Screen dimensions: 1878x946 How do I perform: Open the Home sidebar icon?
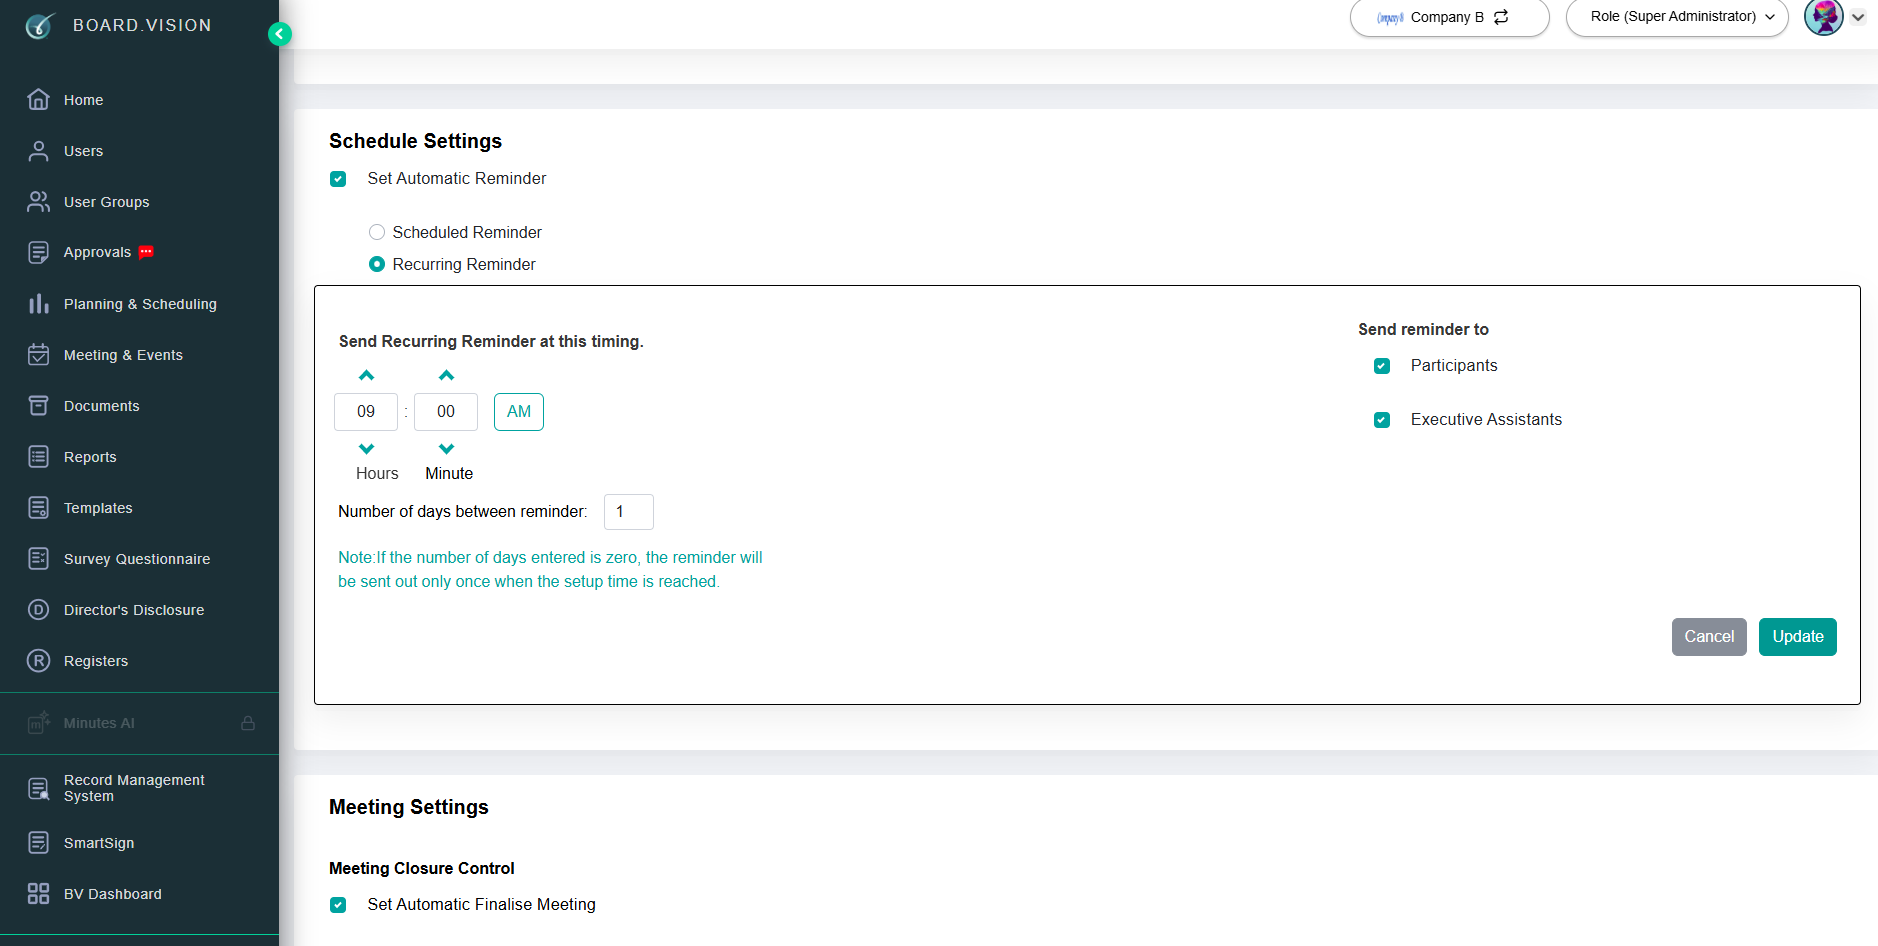[x=38, y=99]
